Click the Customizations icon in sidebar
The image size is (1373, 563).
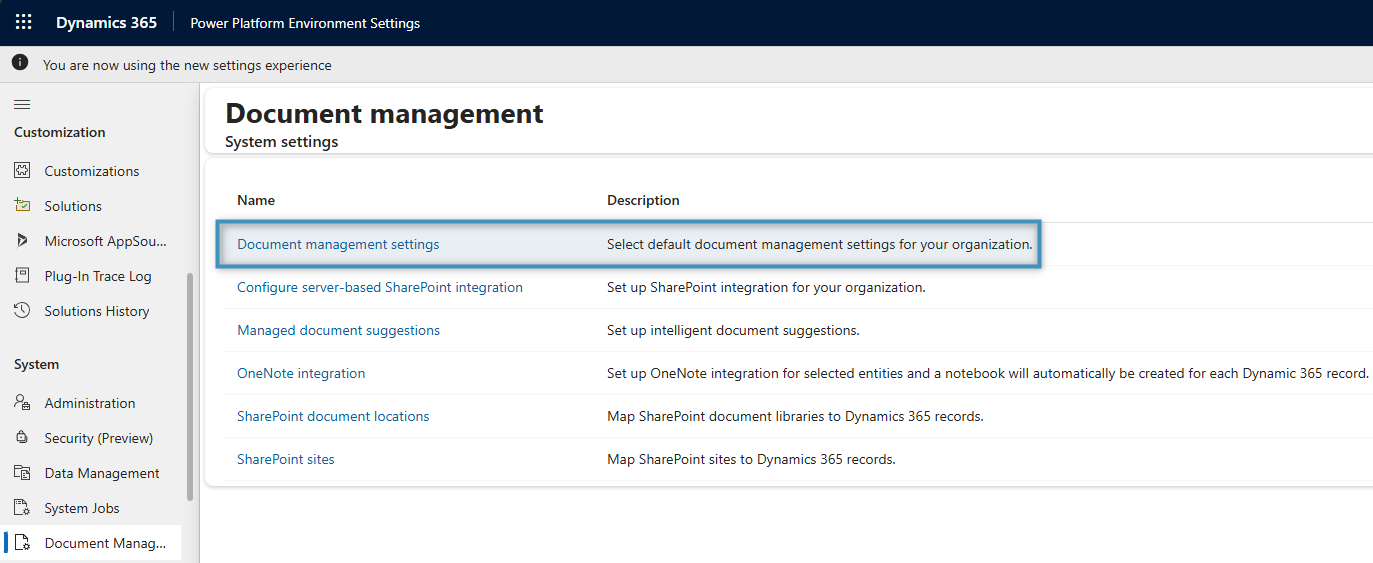[23, 171]
